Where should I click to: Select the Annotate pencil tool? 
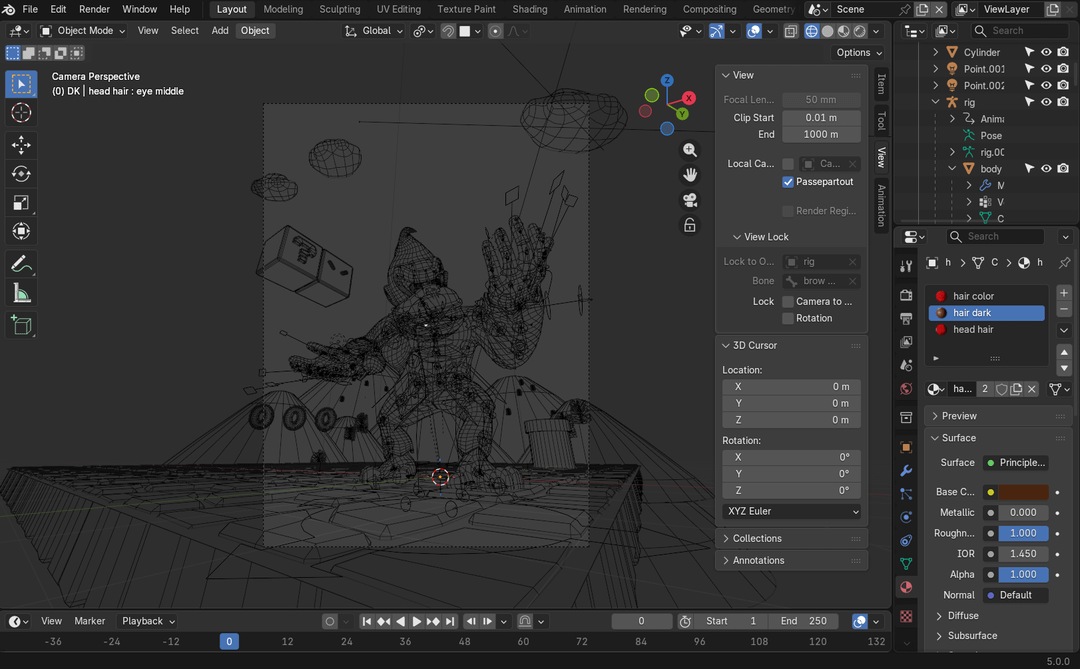point(21,264)
